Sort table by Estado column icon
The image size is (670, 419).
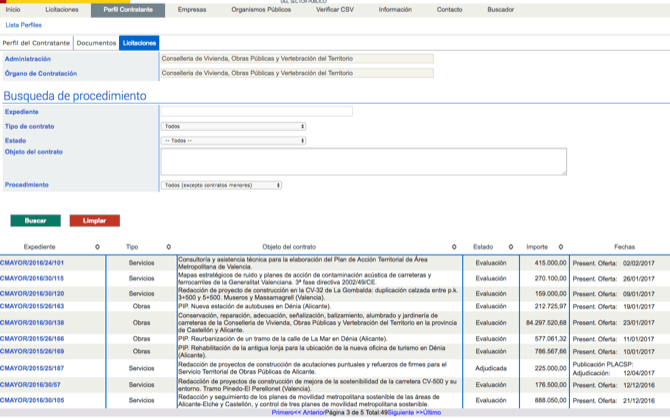[511, 247]
